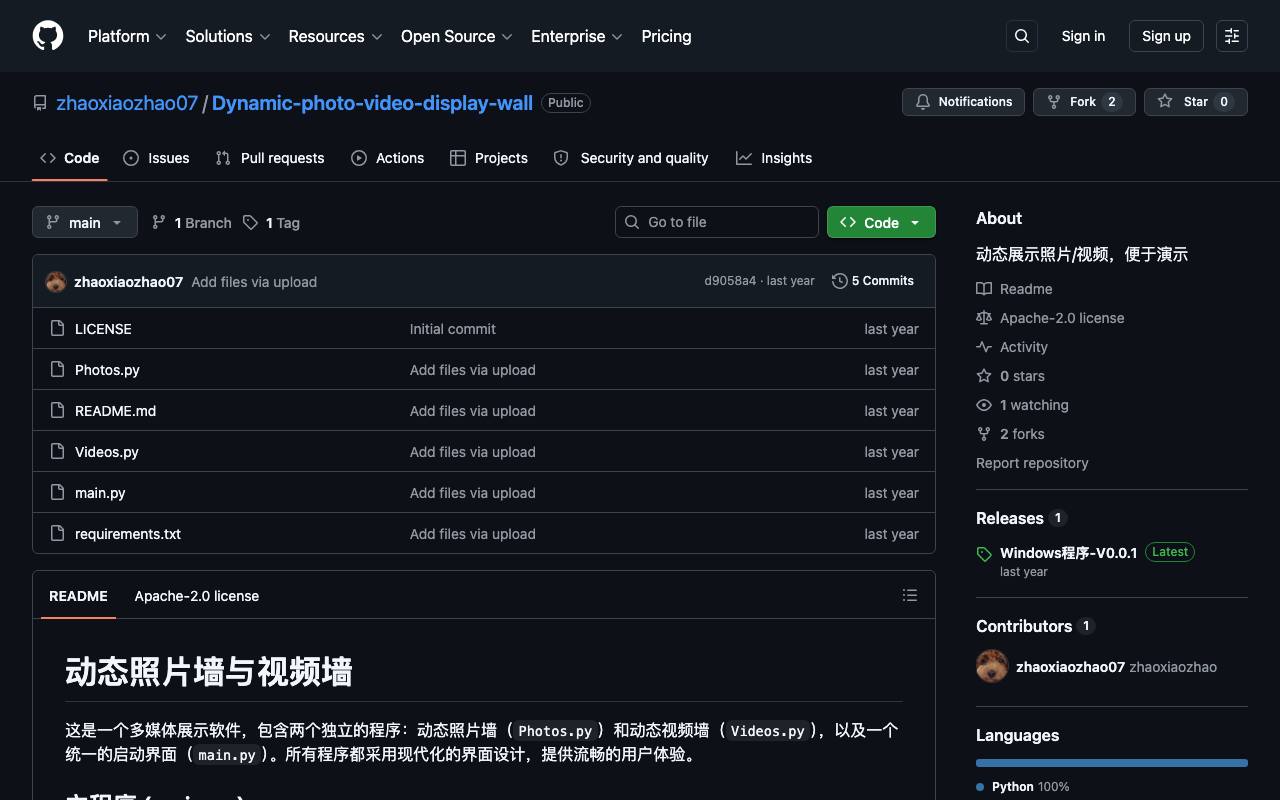
Task: Click the contributor avatar zhaoxiaozhao07
Action: [x=992, y=666]
